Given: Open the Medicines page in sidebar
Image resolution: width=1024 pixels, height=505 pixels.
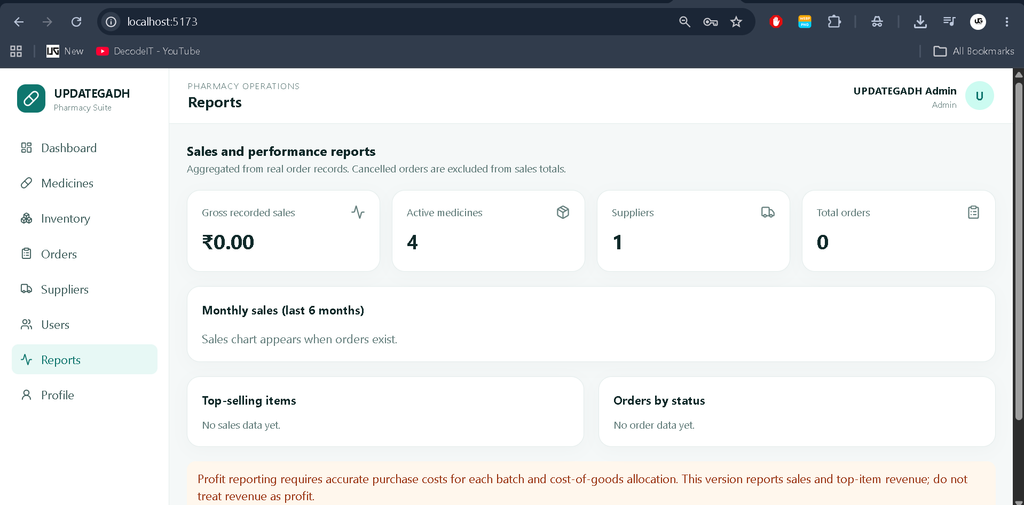Looking at the screenshot, I should coord(84,184).
